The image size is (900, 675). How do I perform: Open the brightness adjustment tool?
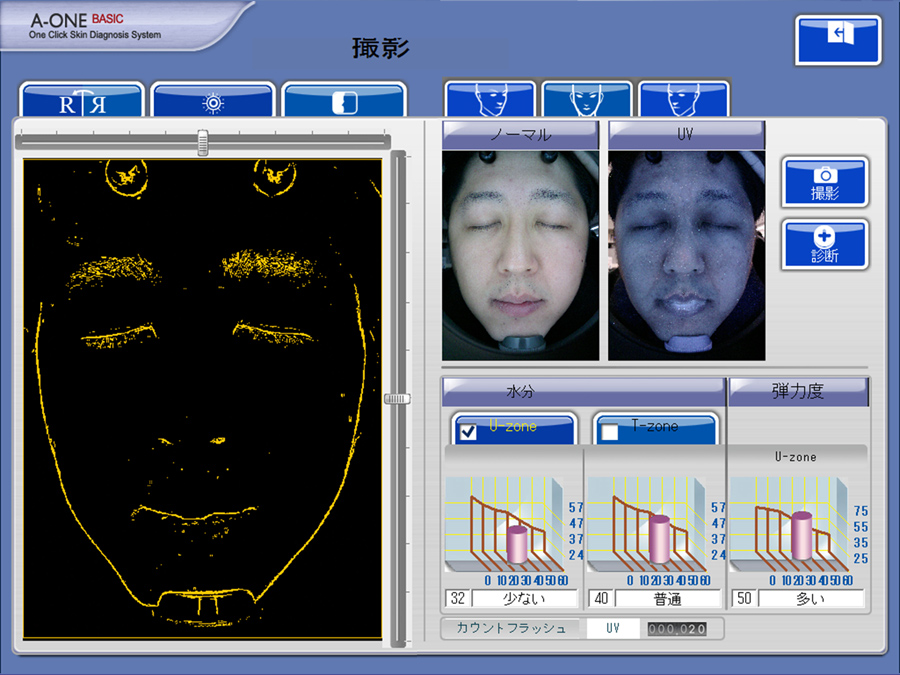coord(212,100)
